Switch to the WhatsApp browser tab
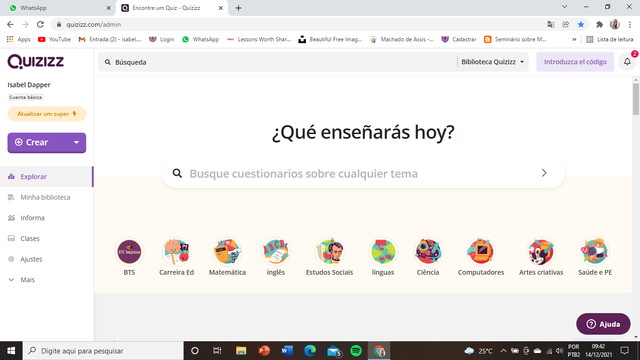Viewport: 640px width, 360px height. click(x=57, y=8)
